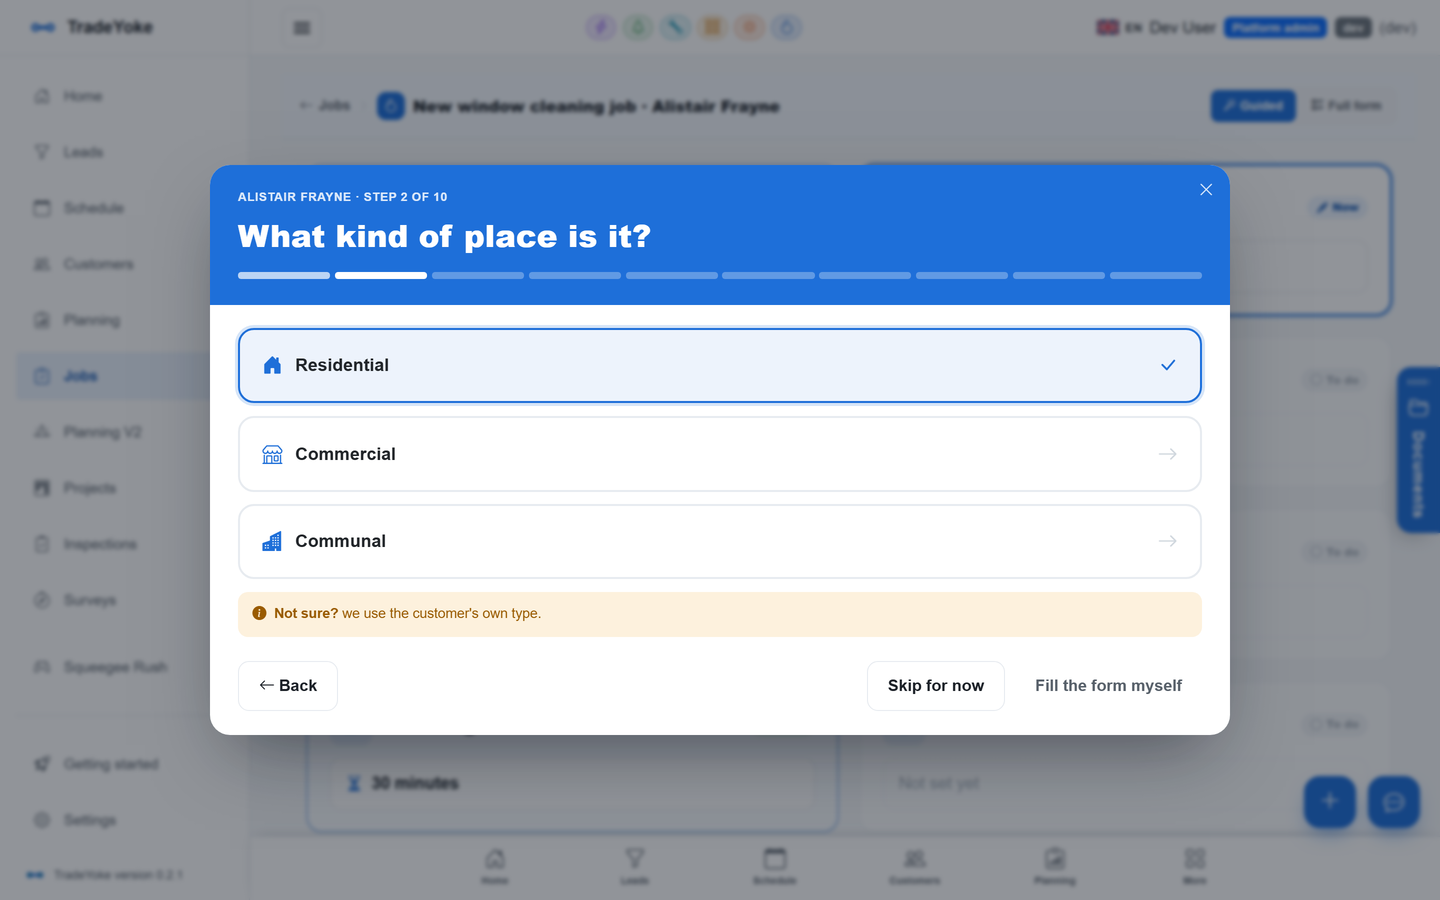Viewport: 1440px width, 900px height.
Task: Choose the Commercial place type
Action: point(720,454)
